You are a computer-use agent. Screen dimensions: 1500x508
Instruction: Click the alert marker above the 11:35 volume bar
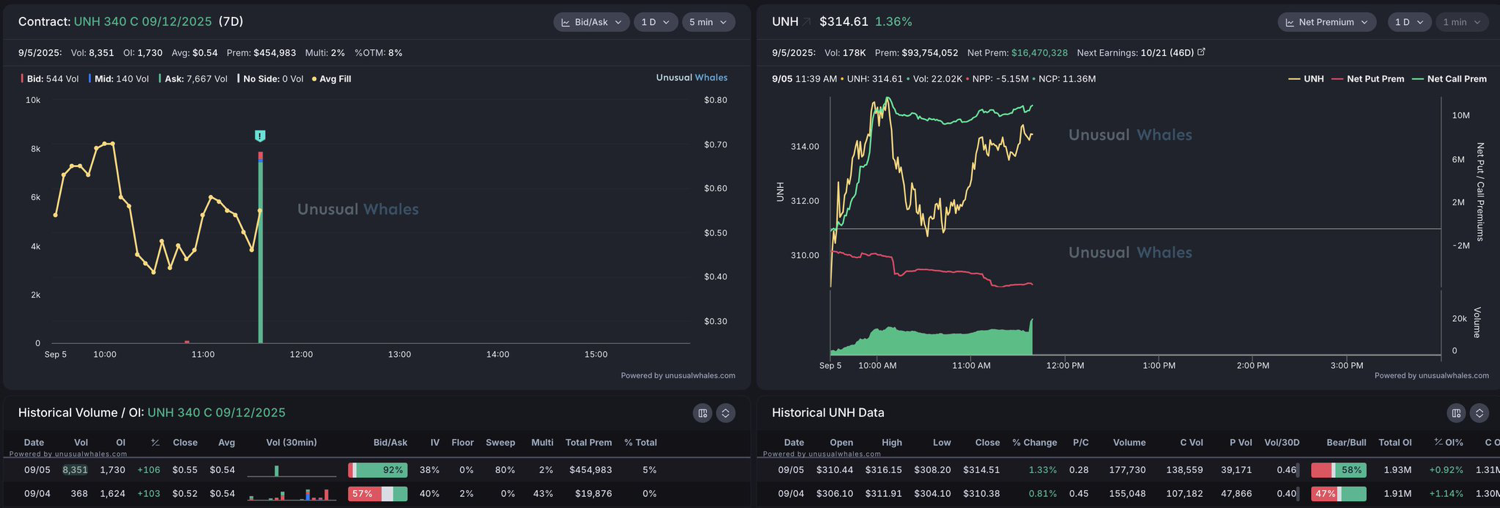pos(260,136)
